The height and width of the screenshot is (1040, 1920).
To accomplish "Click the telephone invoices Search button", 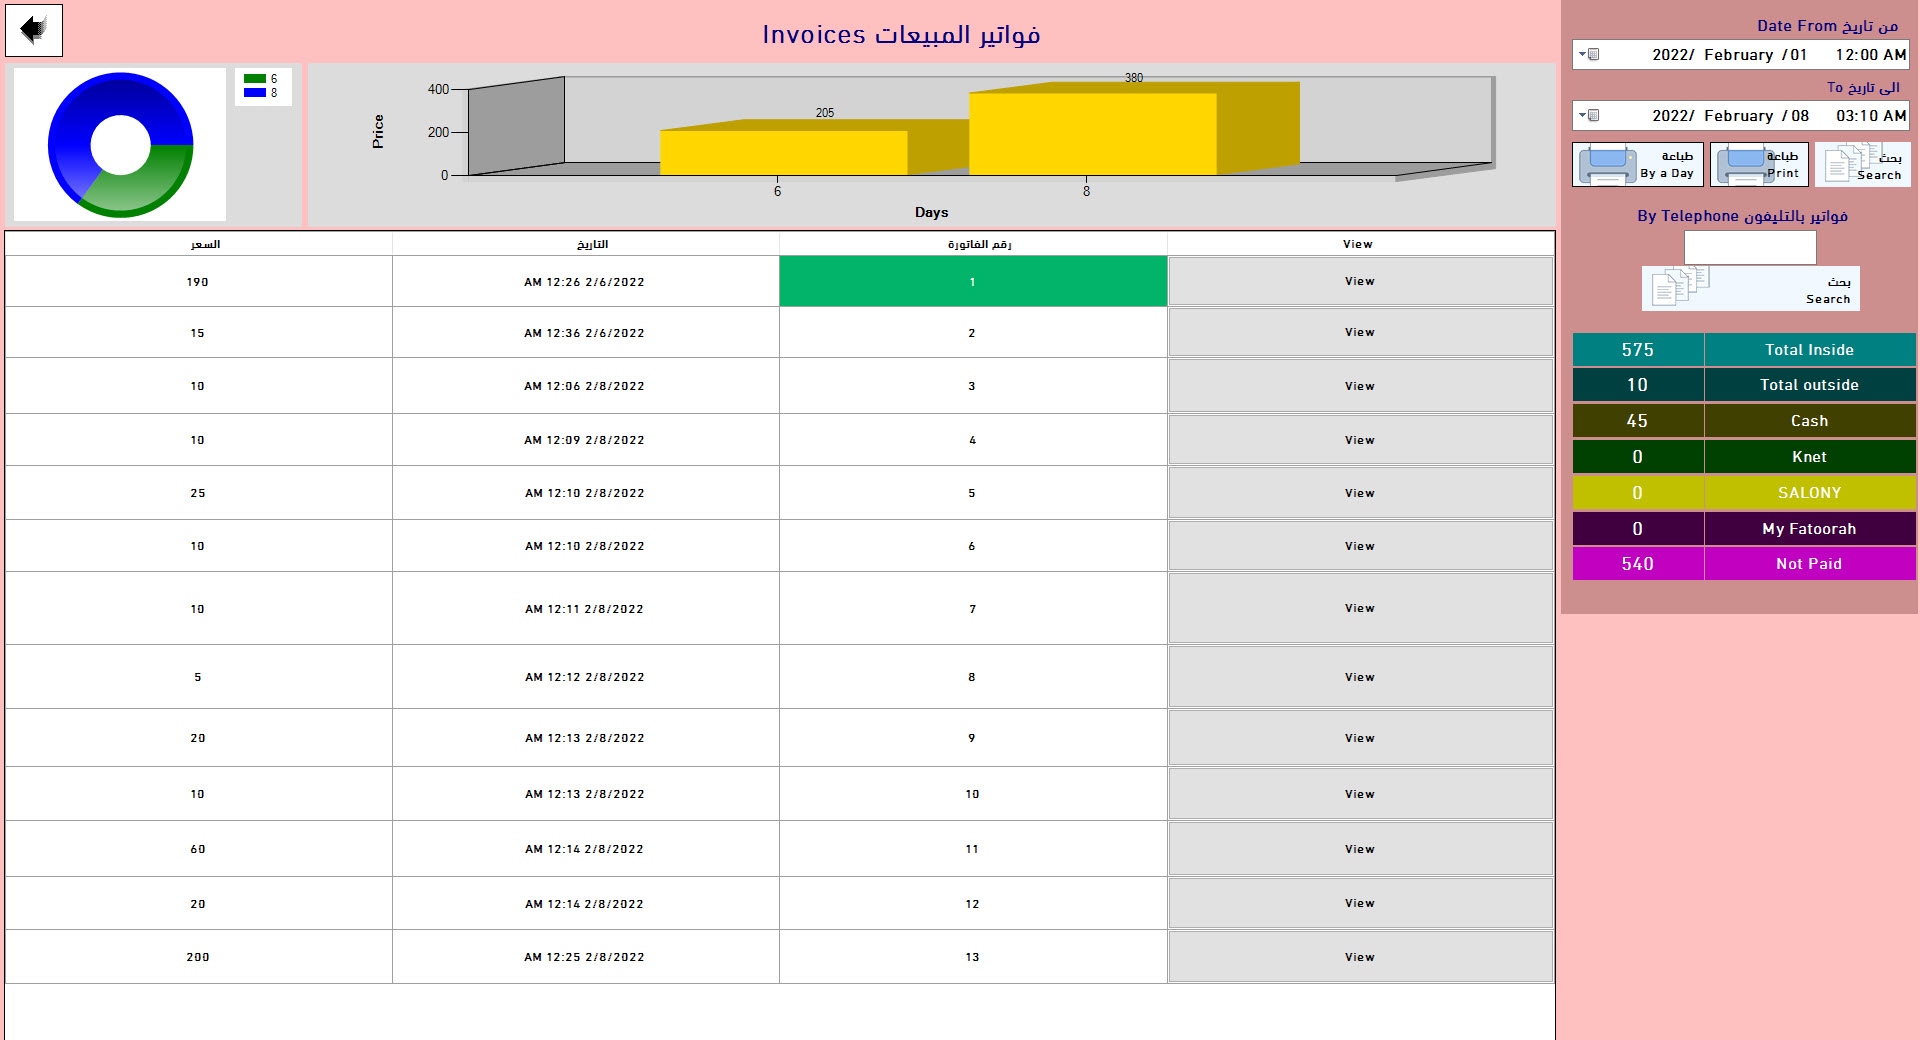I will pos(1751,288).
